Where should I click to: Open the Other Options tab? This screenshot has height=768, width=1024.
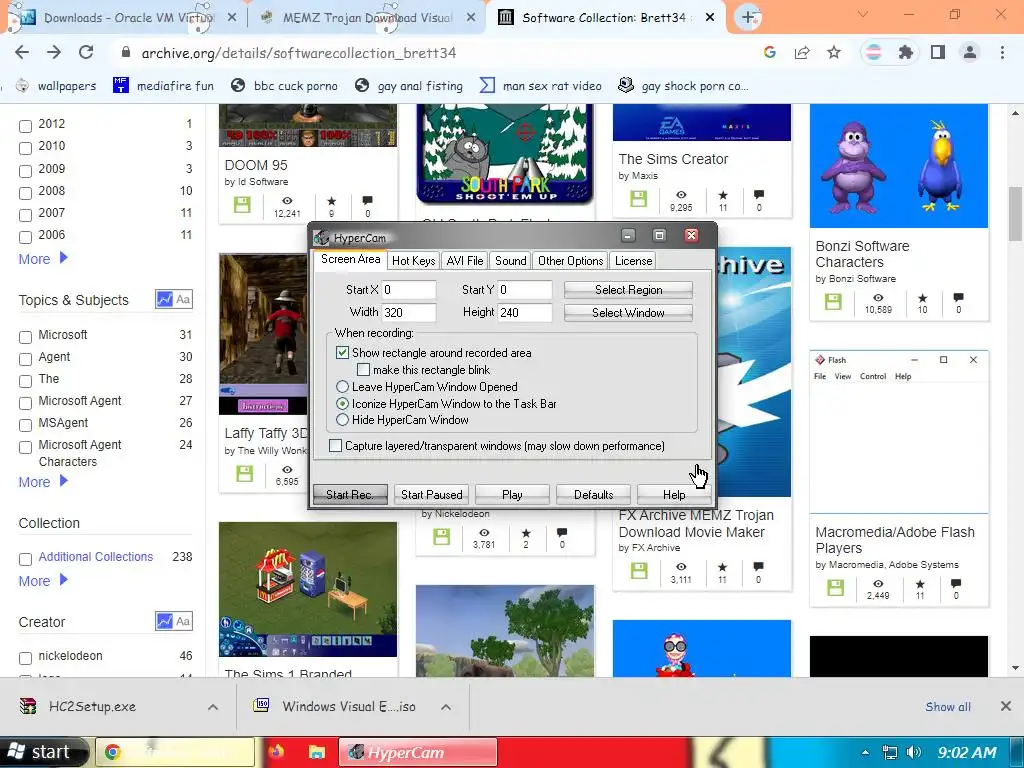[571, 261]
